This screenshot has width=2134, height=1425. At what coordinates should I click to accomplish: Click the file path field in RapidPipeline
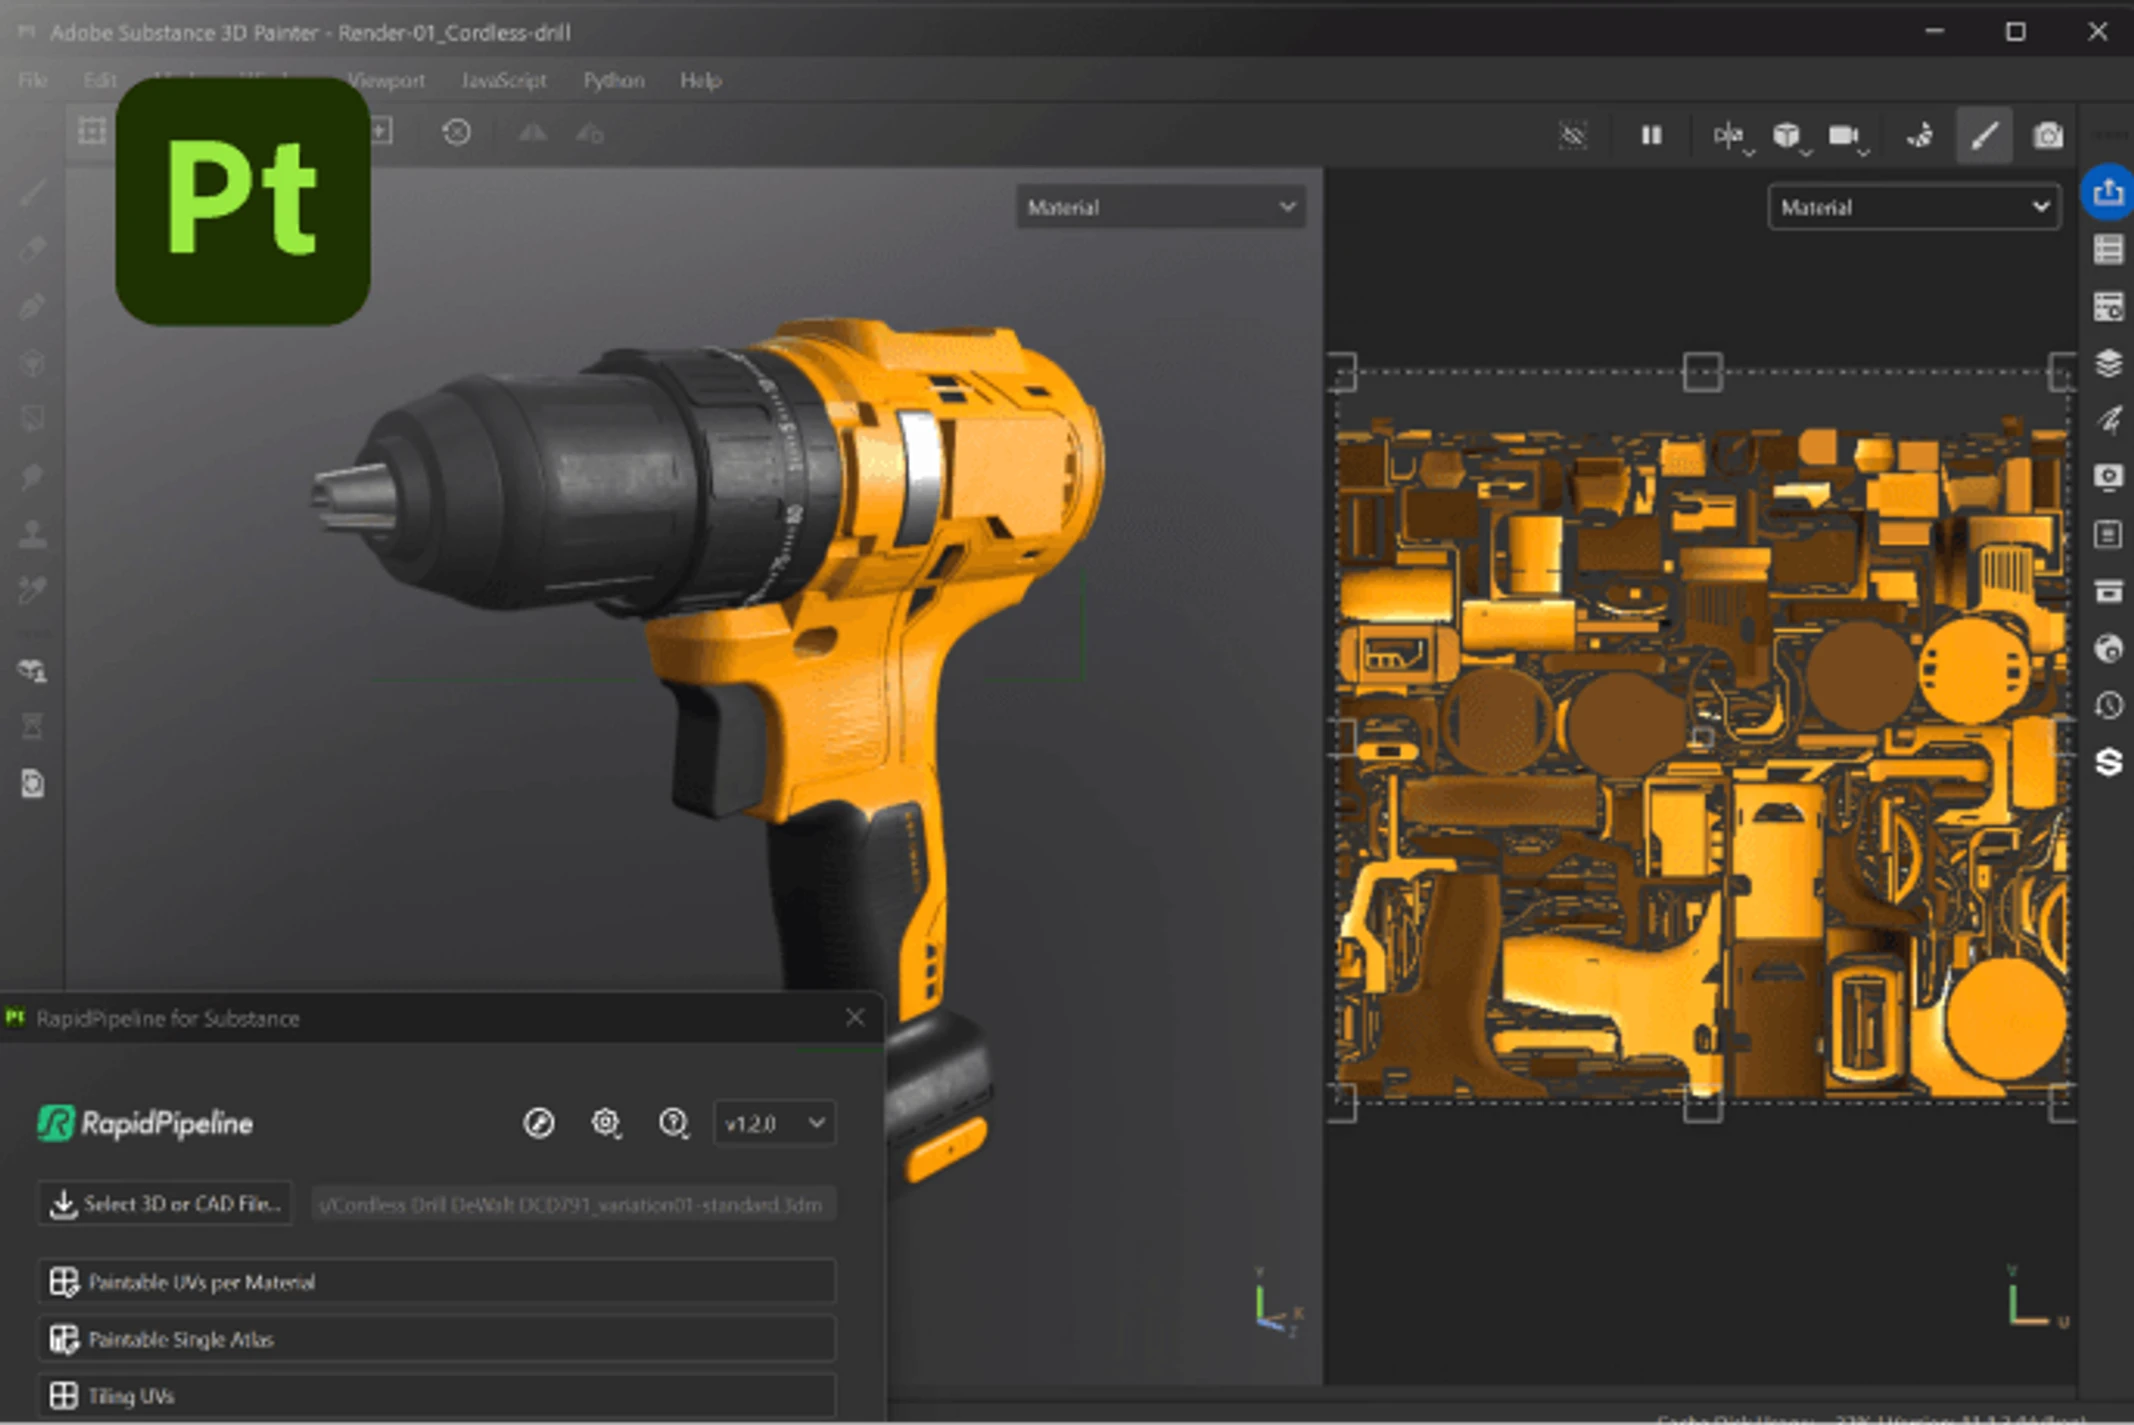(x=573, y=1205)
